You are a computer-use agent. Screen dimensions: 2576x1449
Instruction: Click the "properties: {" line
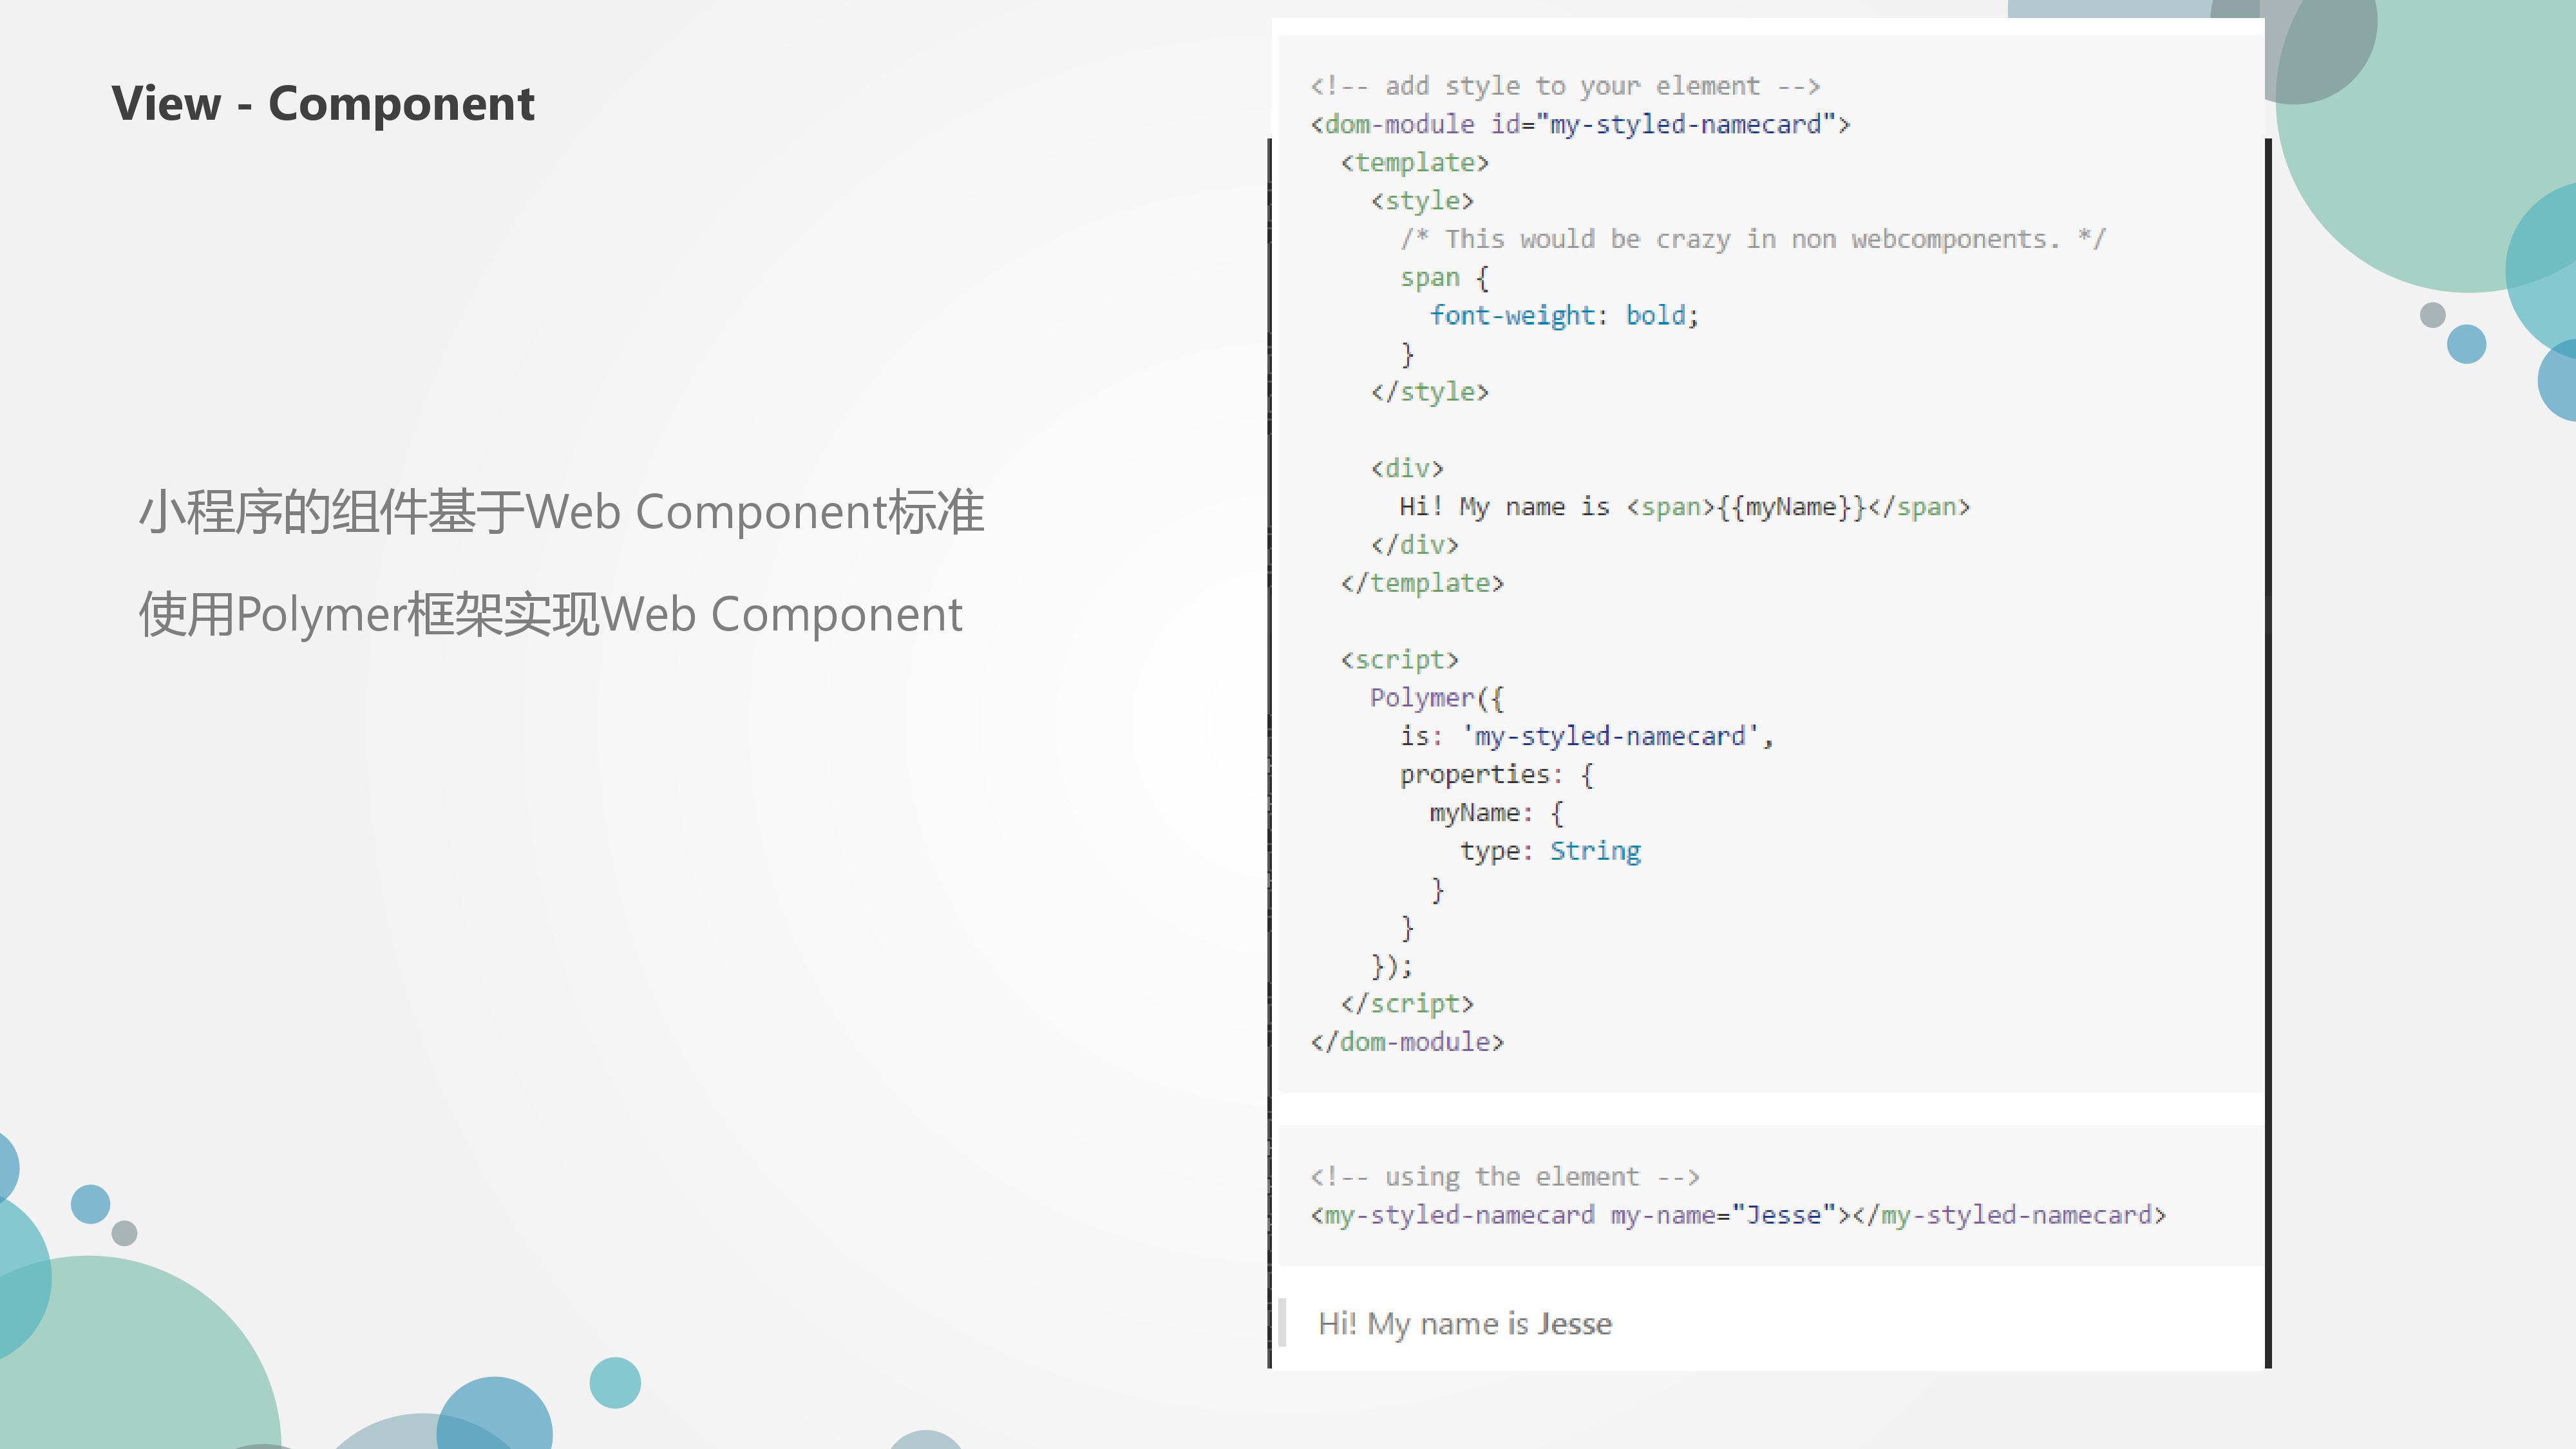point(1496,775)
